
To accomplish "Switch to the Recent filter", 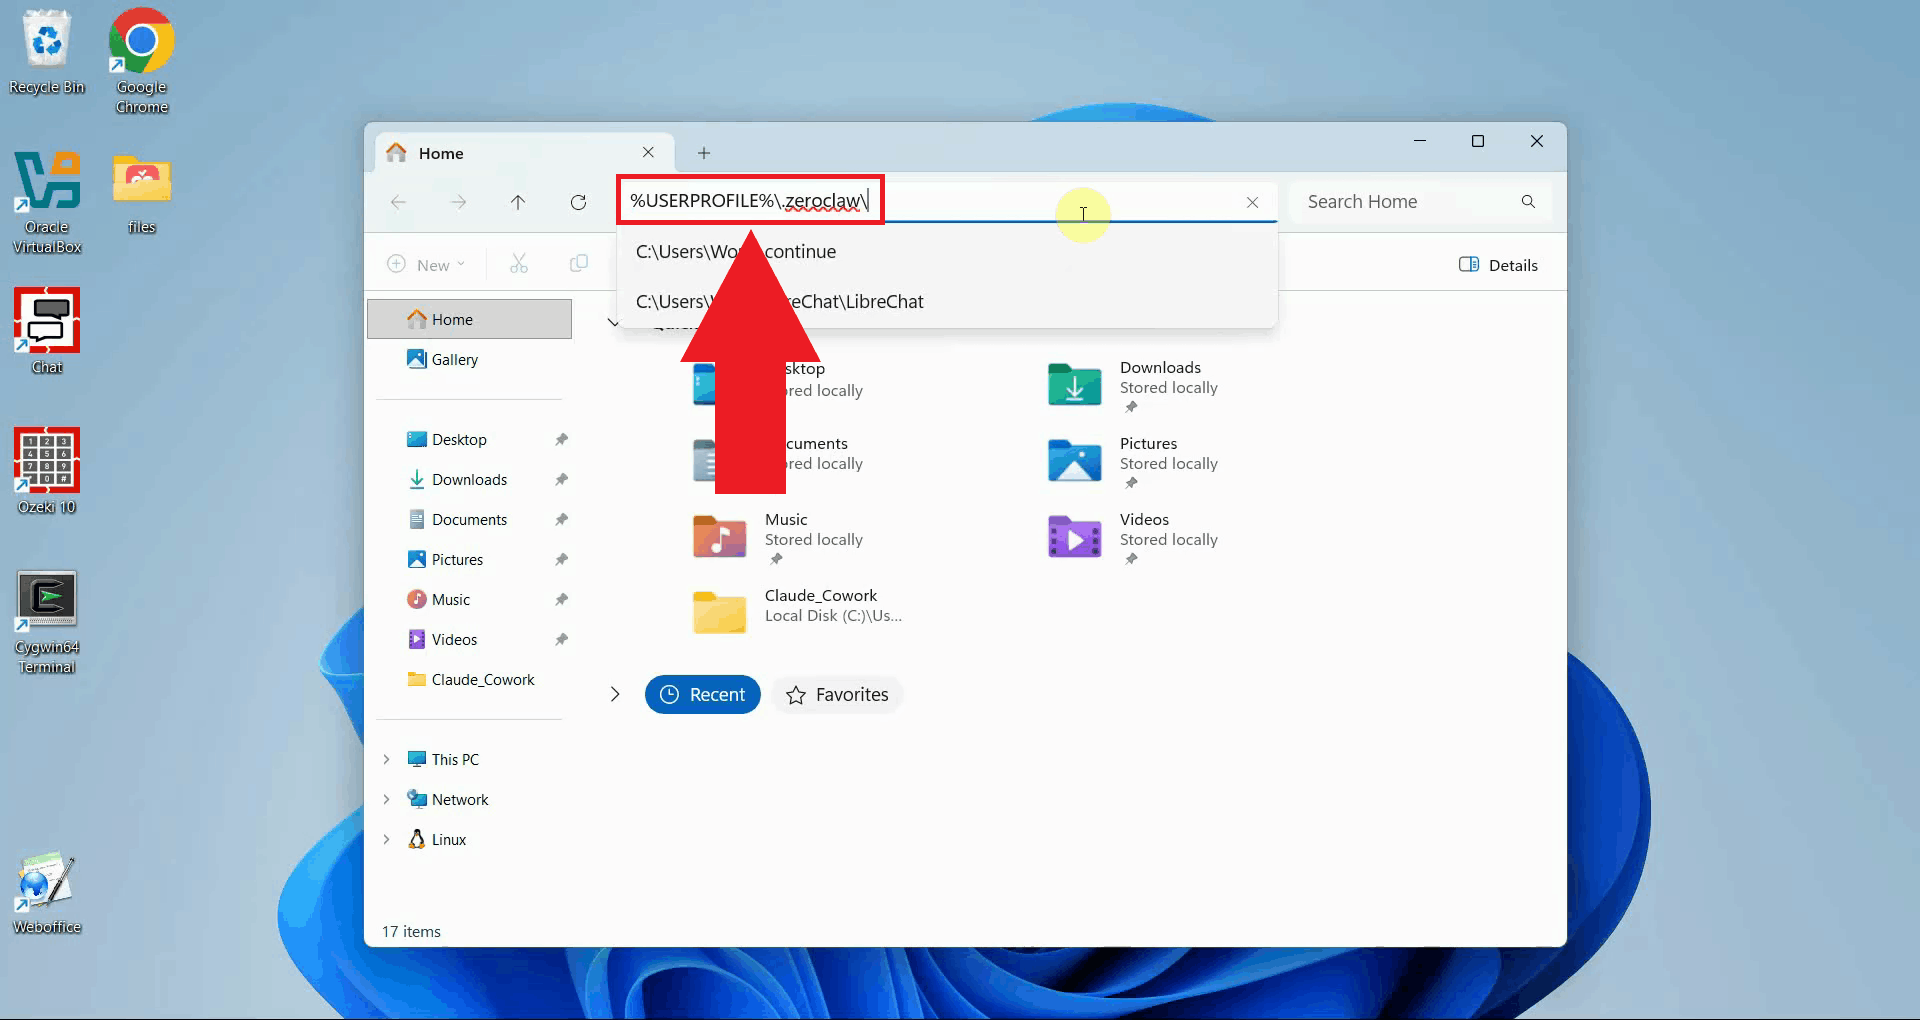I will (x=702, y=694).
